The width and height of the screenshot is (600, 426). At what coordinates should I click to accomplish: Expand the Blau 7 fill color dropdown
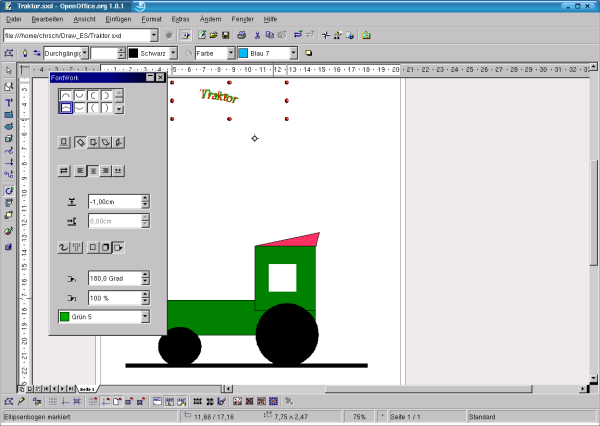(293, 52)
